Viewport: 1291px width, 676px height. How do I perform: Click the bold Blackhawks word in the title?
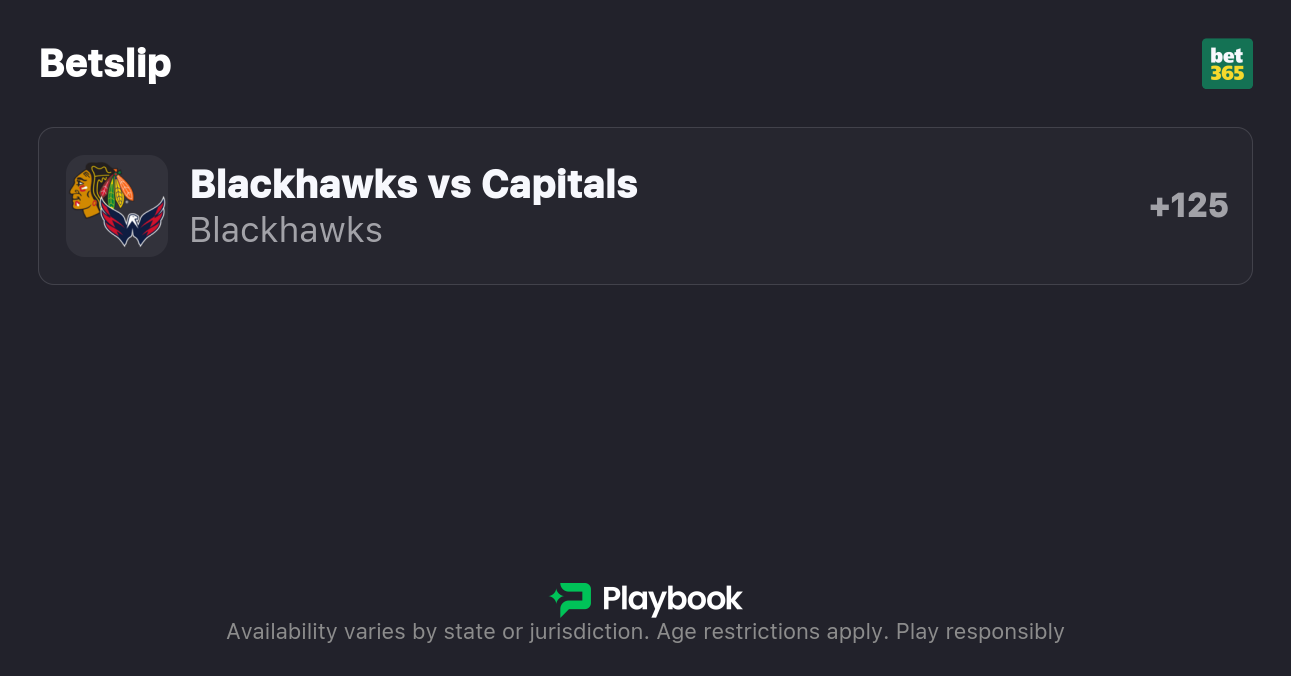(x=303, y=184)
